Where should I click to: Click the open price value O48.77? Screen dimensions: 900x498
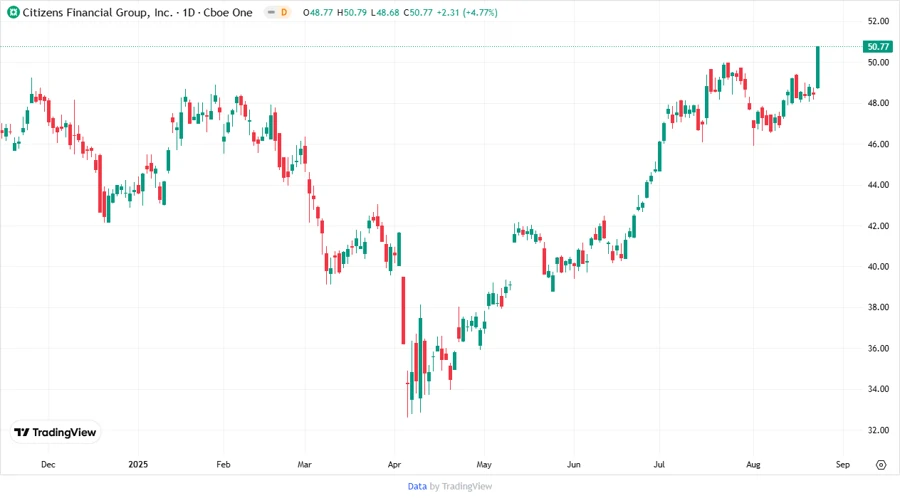pos(318,12)
